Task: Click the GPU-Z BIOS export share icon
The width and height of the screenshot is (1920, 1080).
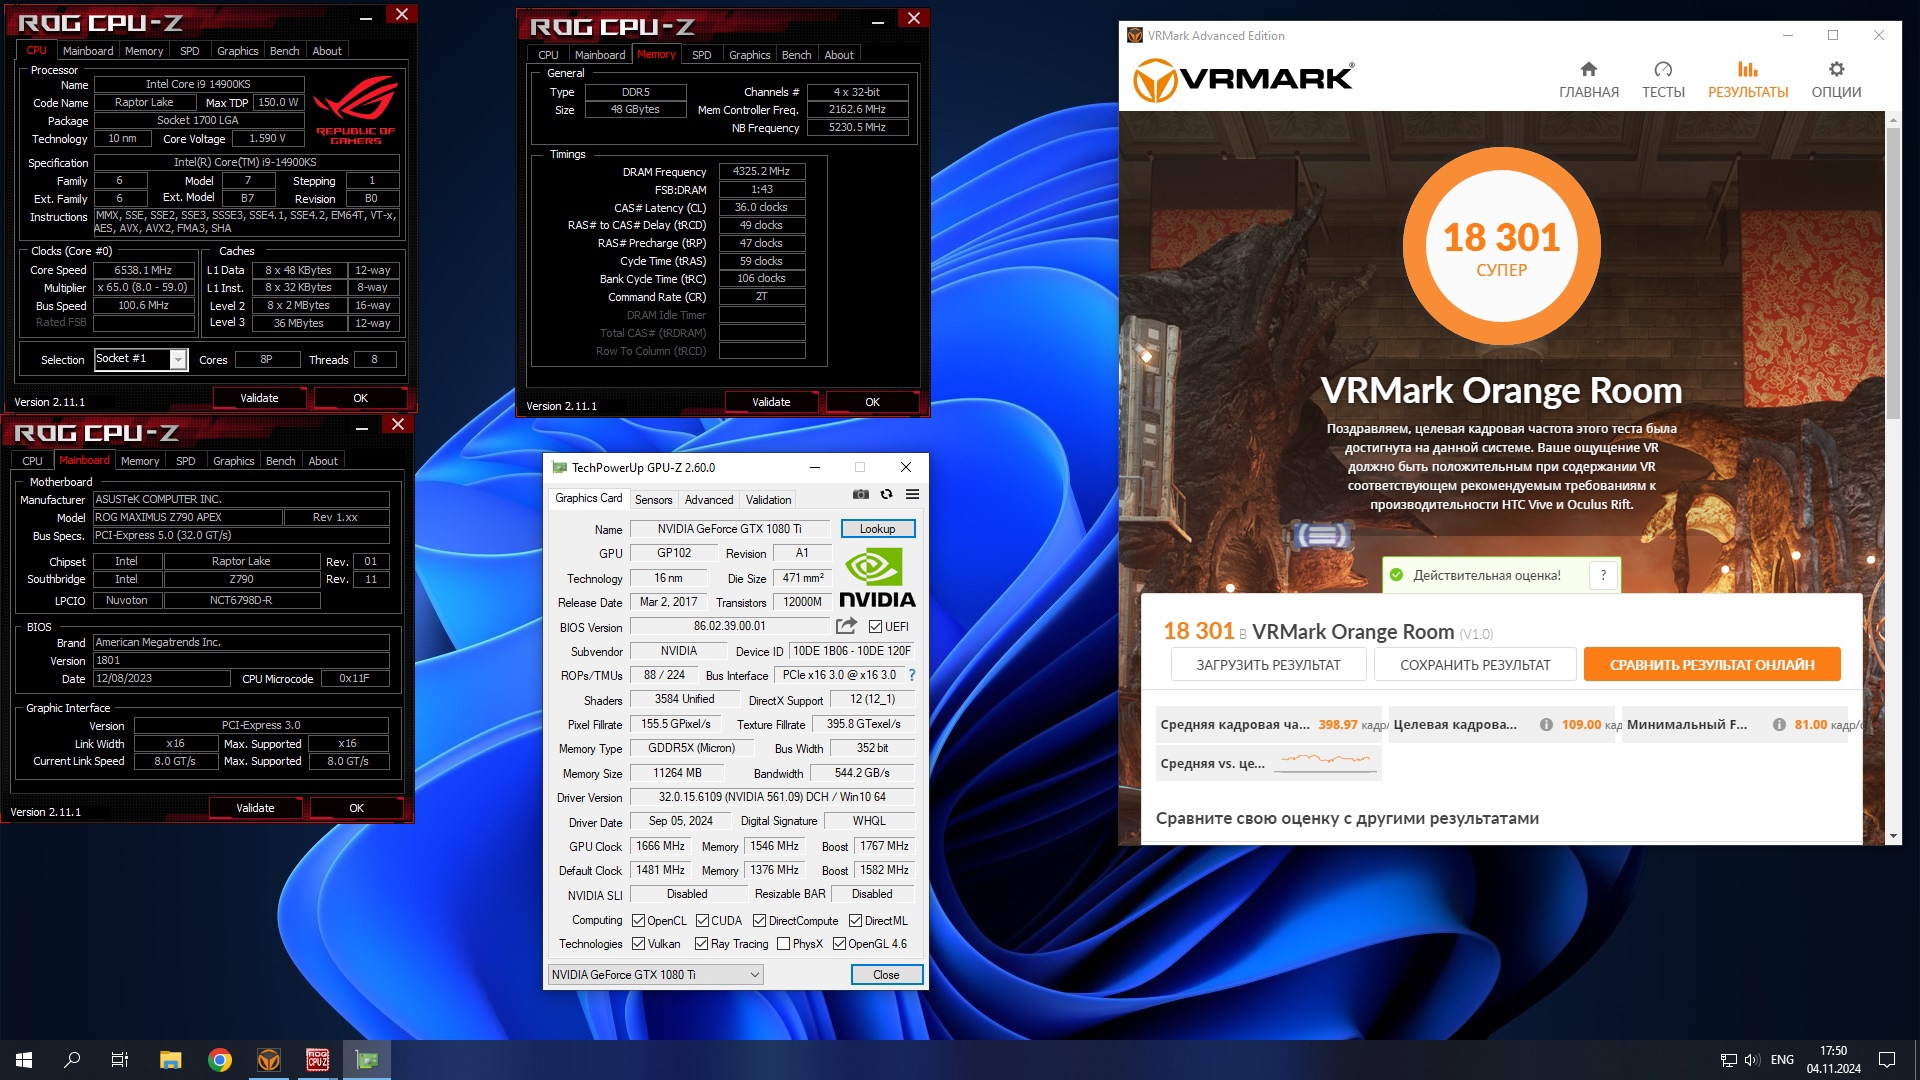Action: pos(846,626)
